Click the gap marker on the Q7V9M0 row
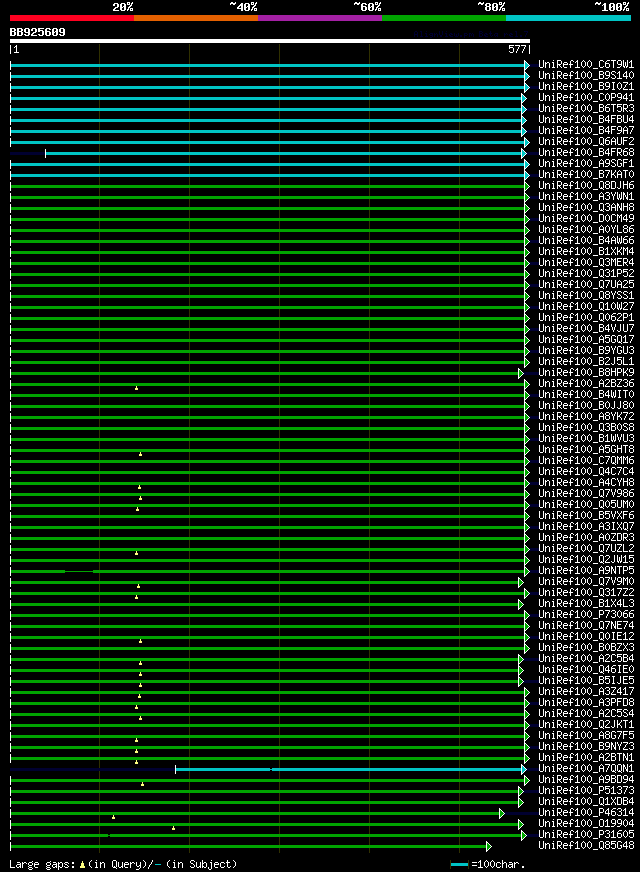The height and width of the screenshot is (872, 640). point(138,586)
